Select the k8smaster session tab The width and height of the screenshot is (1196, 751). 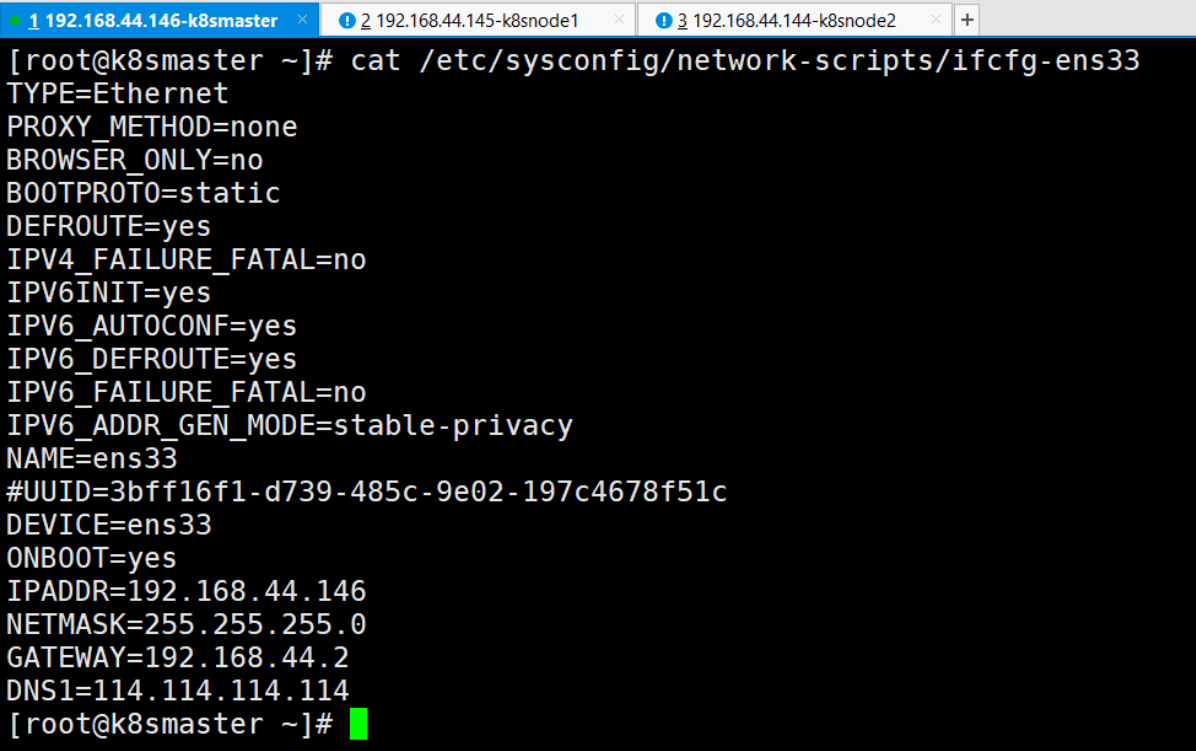(x=159, y=20)
